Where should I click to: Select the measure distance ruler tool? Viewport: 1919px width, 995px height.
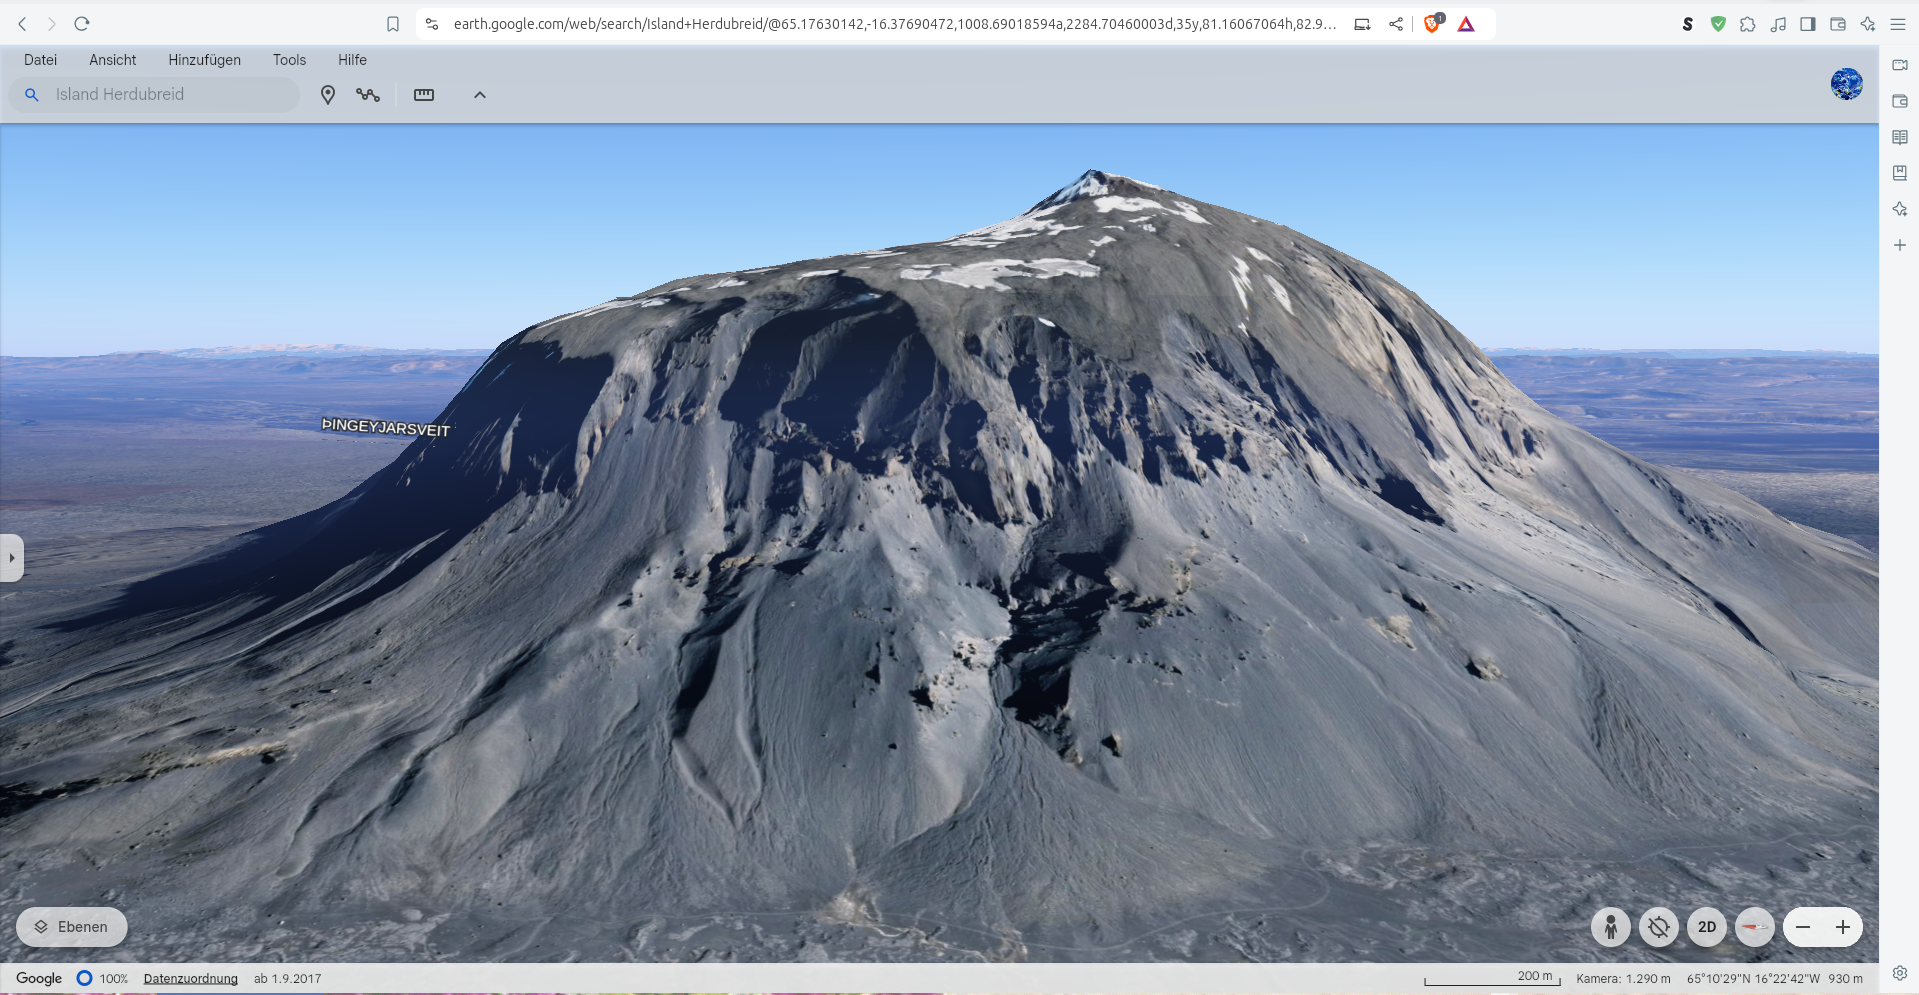click(x=424, y=95)
